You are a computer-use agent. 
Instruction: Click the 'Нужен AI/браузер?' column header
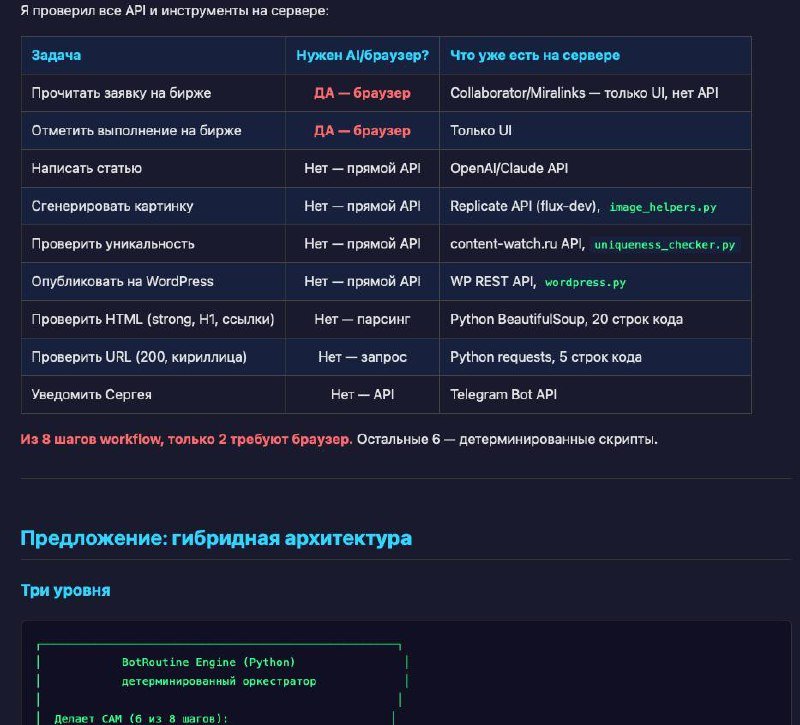[x=362, y=55]
